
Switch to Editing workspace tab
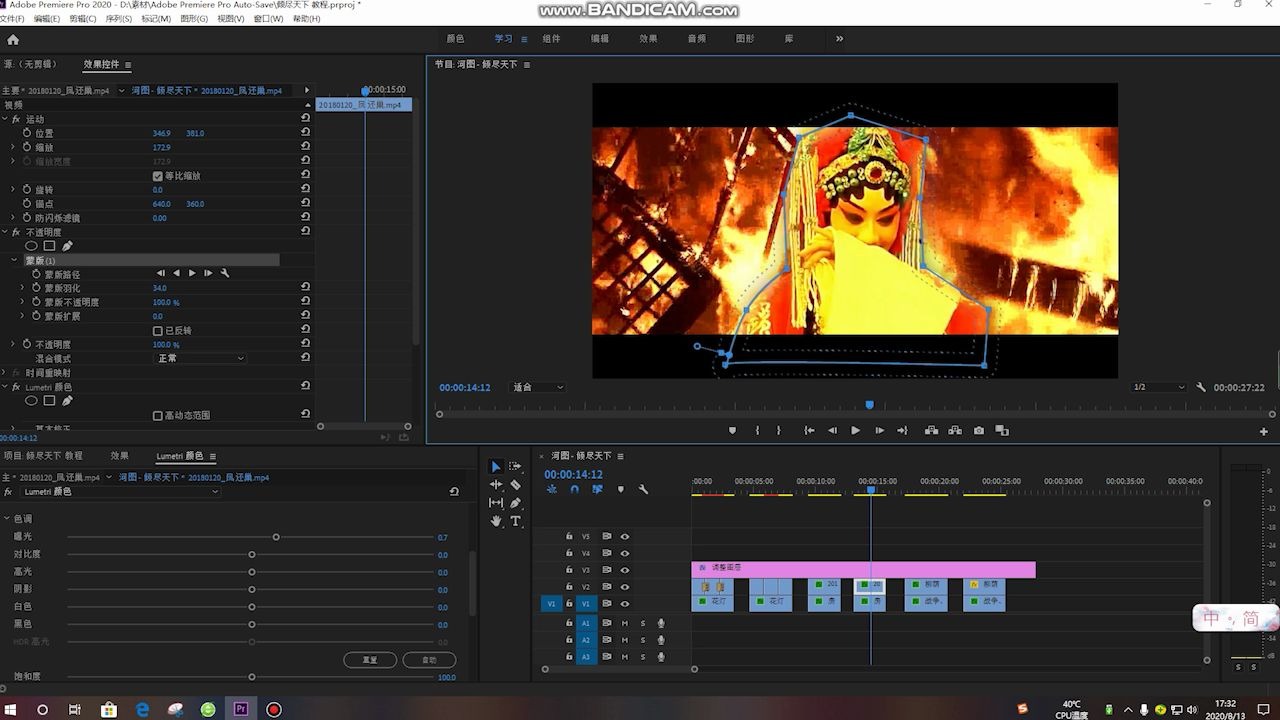[600, 39]
